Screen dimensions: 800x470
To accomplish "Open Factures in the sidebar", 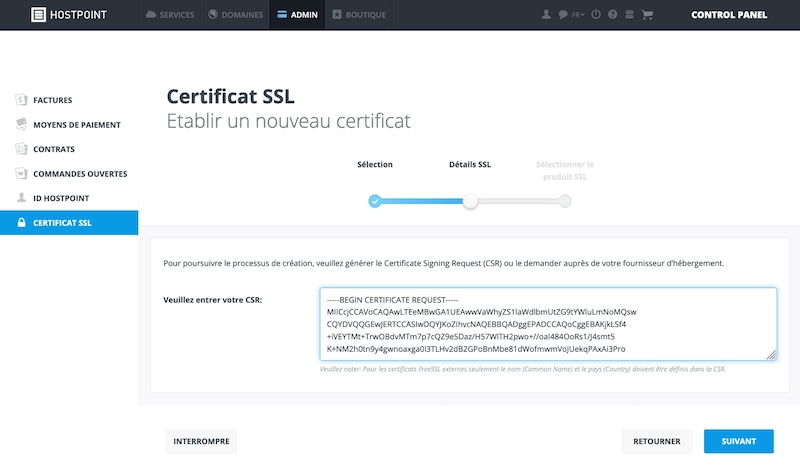I will 69,100.
